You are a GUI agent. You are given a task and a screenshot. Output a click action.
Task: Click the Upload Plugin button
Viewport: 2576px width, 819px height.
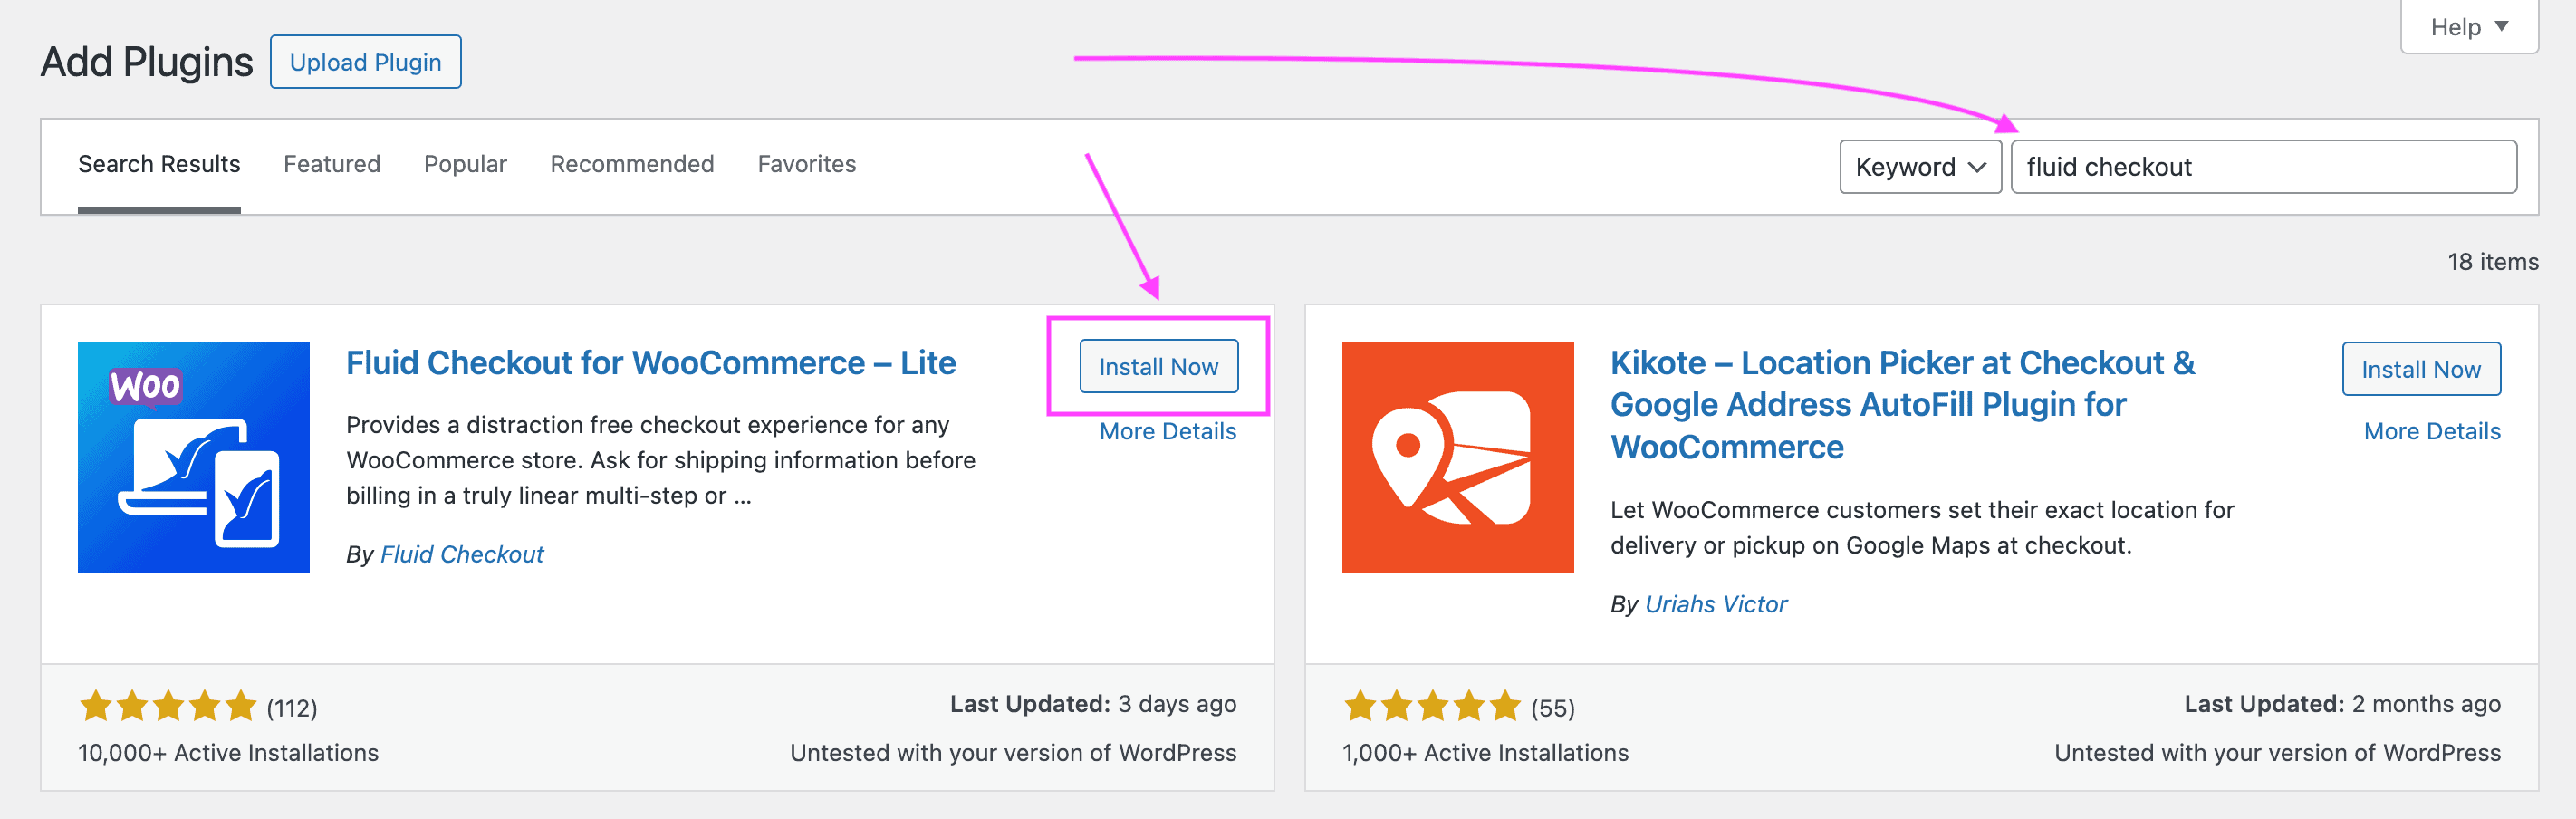pyautogui.click(x=365, y=62)
